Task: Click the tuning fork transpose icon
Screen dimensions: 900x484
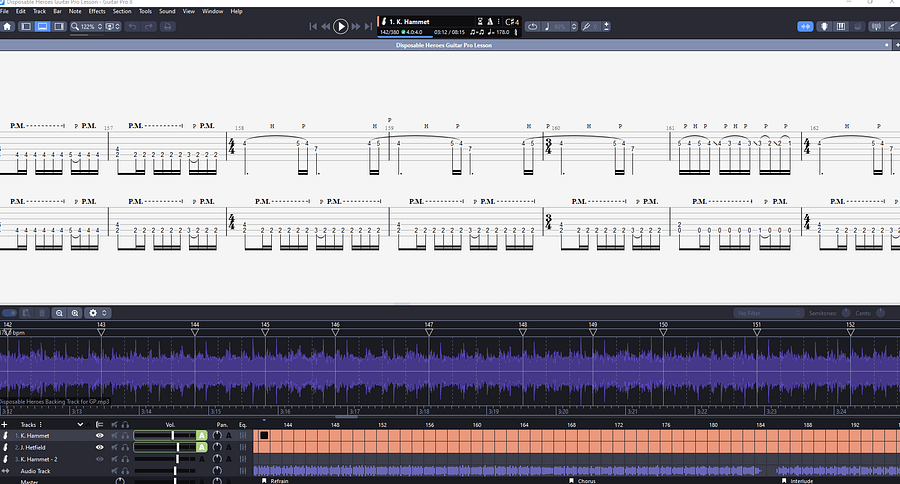Action: coord(586,26)
